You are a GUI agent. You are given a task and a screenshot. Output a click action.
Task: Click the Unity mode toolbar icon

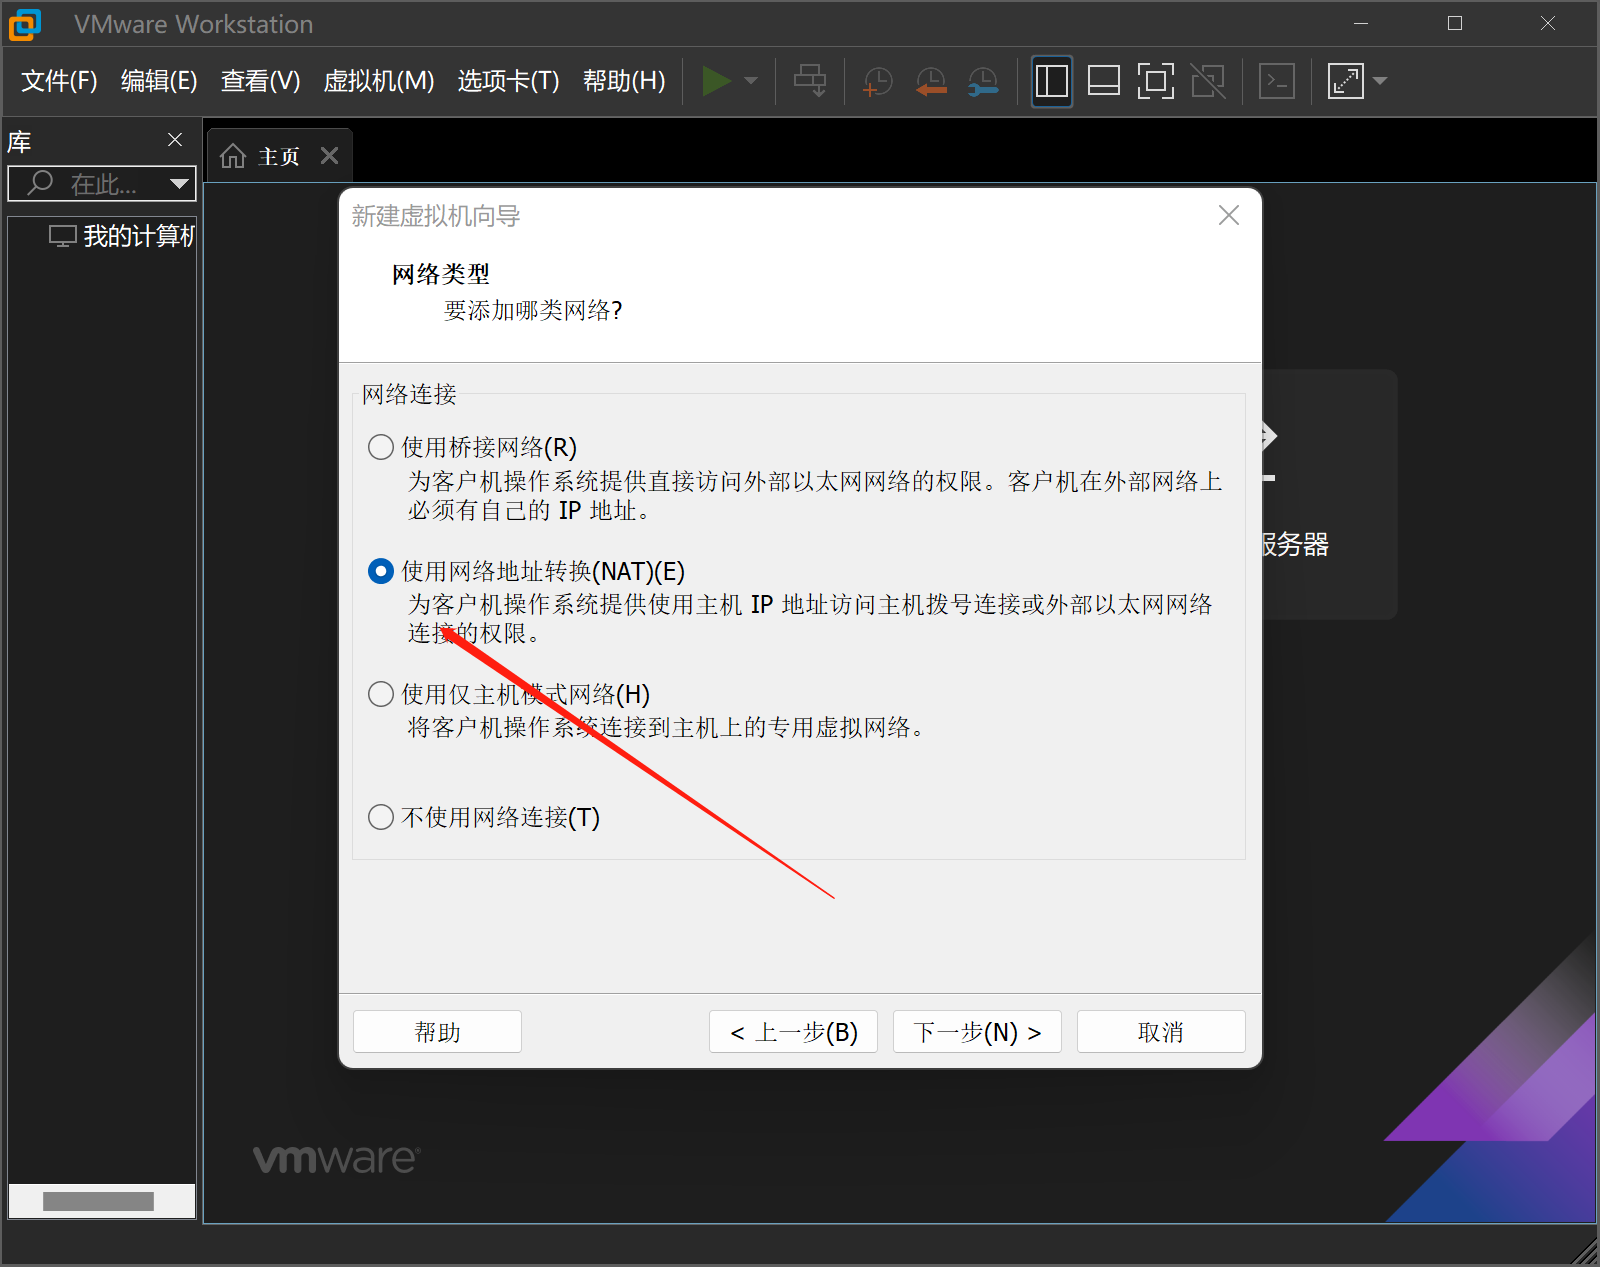click(x=1208, y=81)
